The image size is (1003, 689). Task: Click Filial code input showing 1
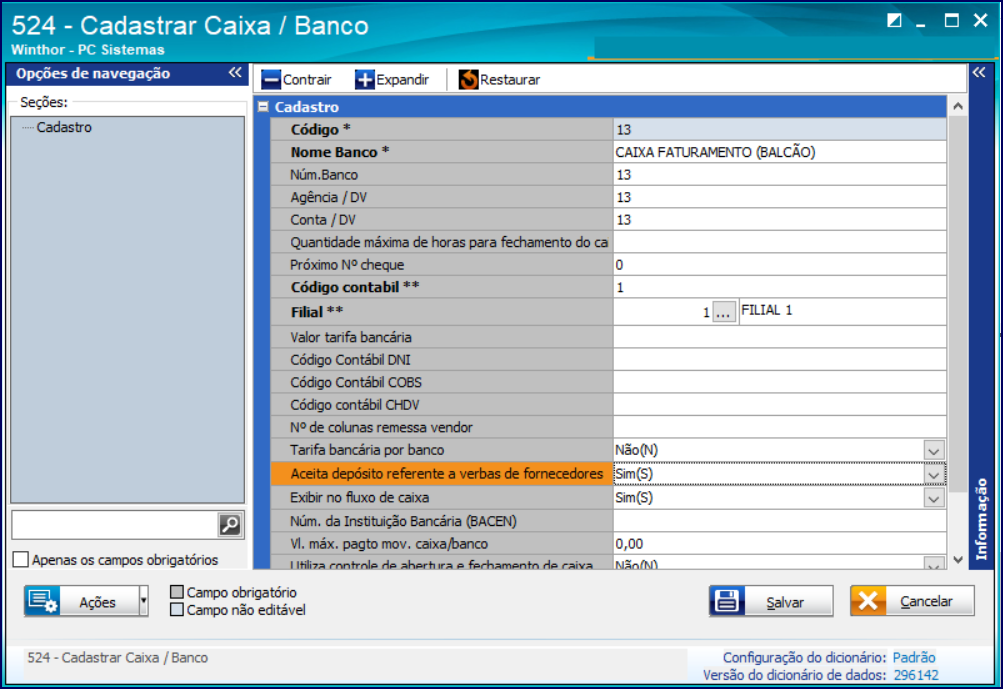click(663, 312)
